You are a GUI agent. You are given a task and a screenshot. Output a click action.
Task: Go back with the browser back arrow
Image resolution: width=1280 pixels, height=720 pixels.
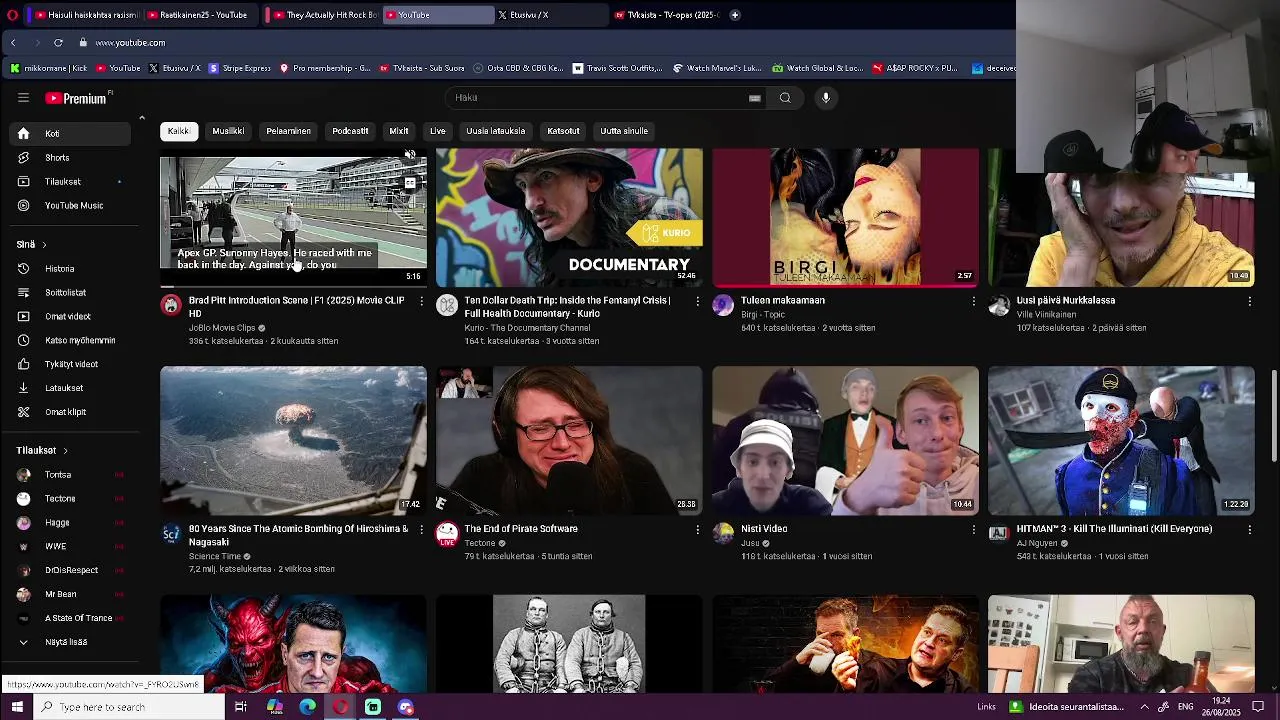click(x=13, y=43)
